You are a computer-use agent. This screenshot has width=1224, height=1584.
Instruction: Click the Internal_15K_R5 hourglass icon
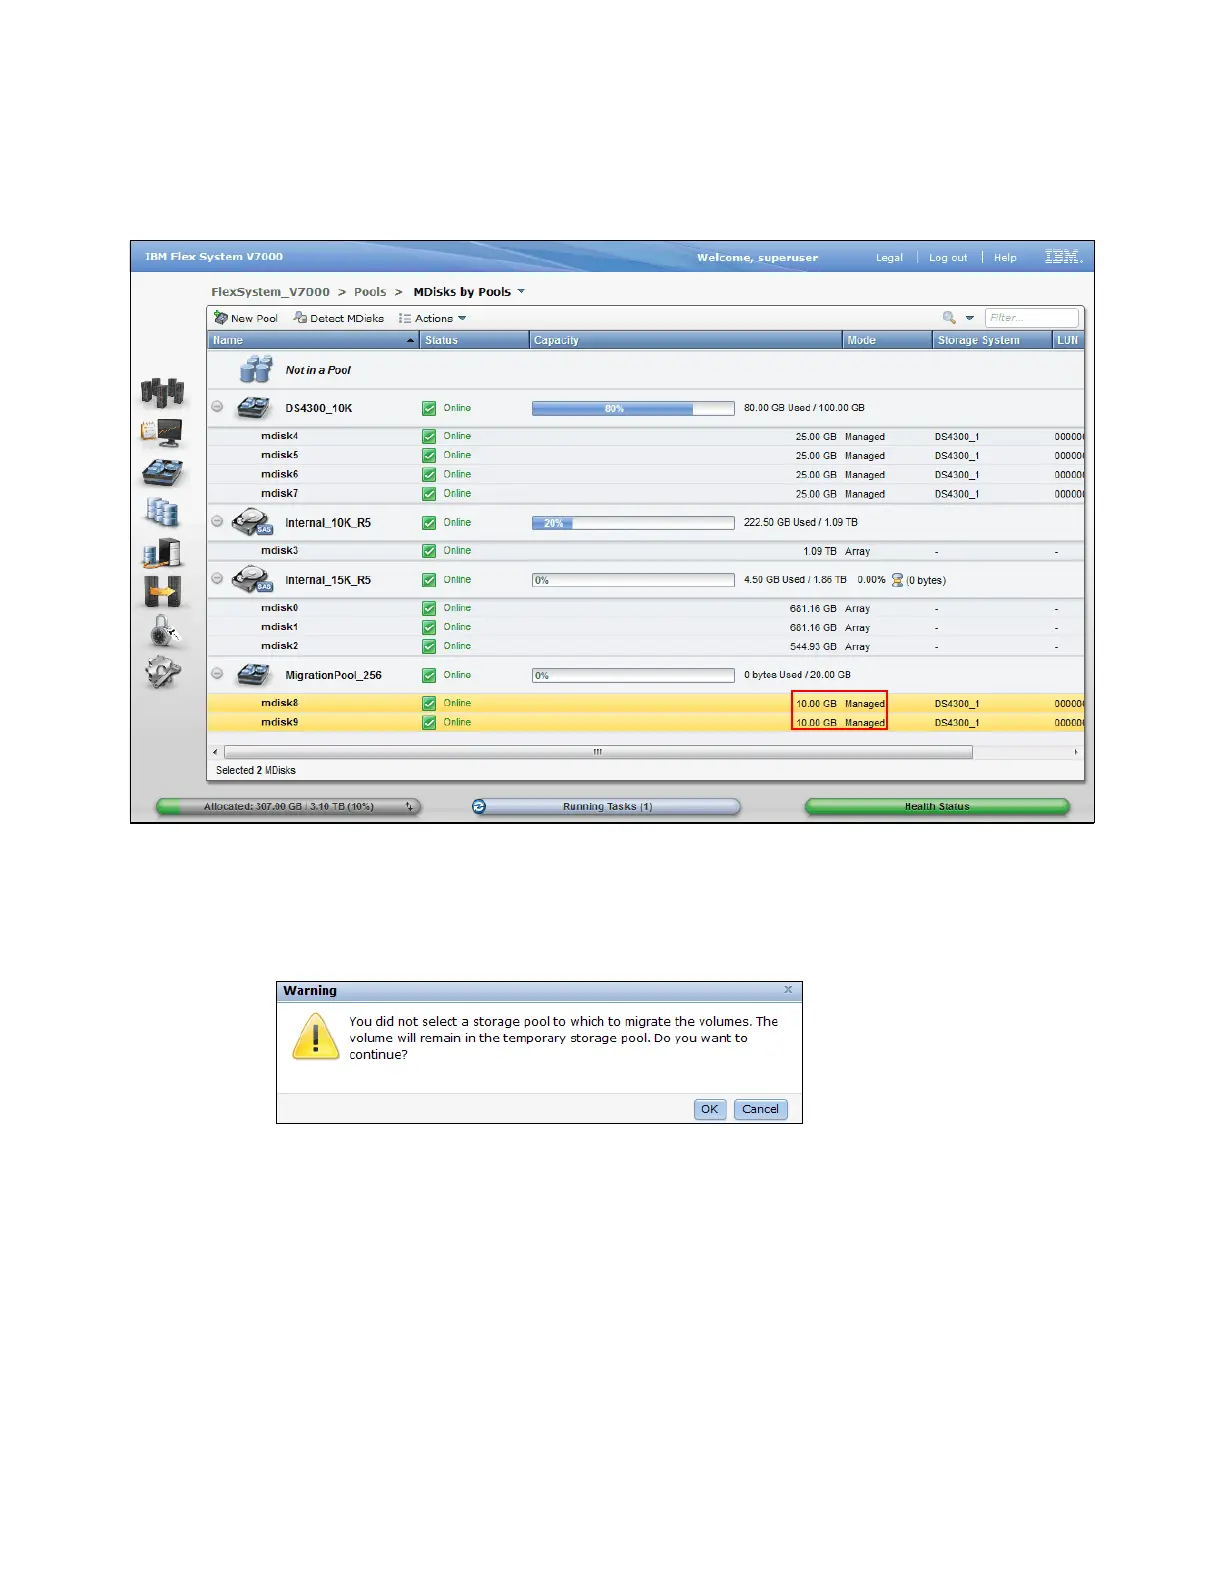click(897, 580)
